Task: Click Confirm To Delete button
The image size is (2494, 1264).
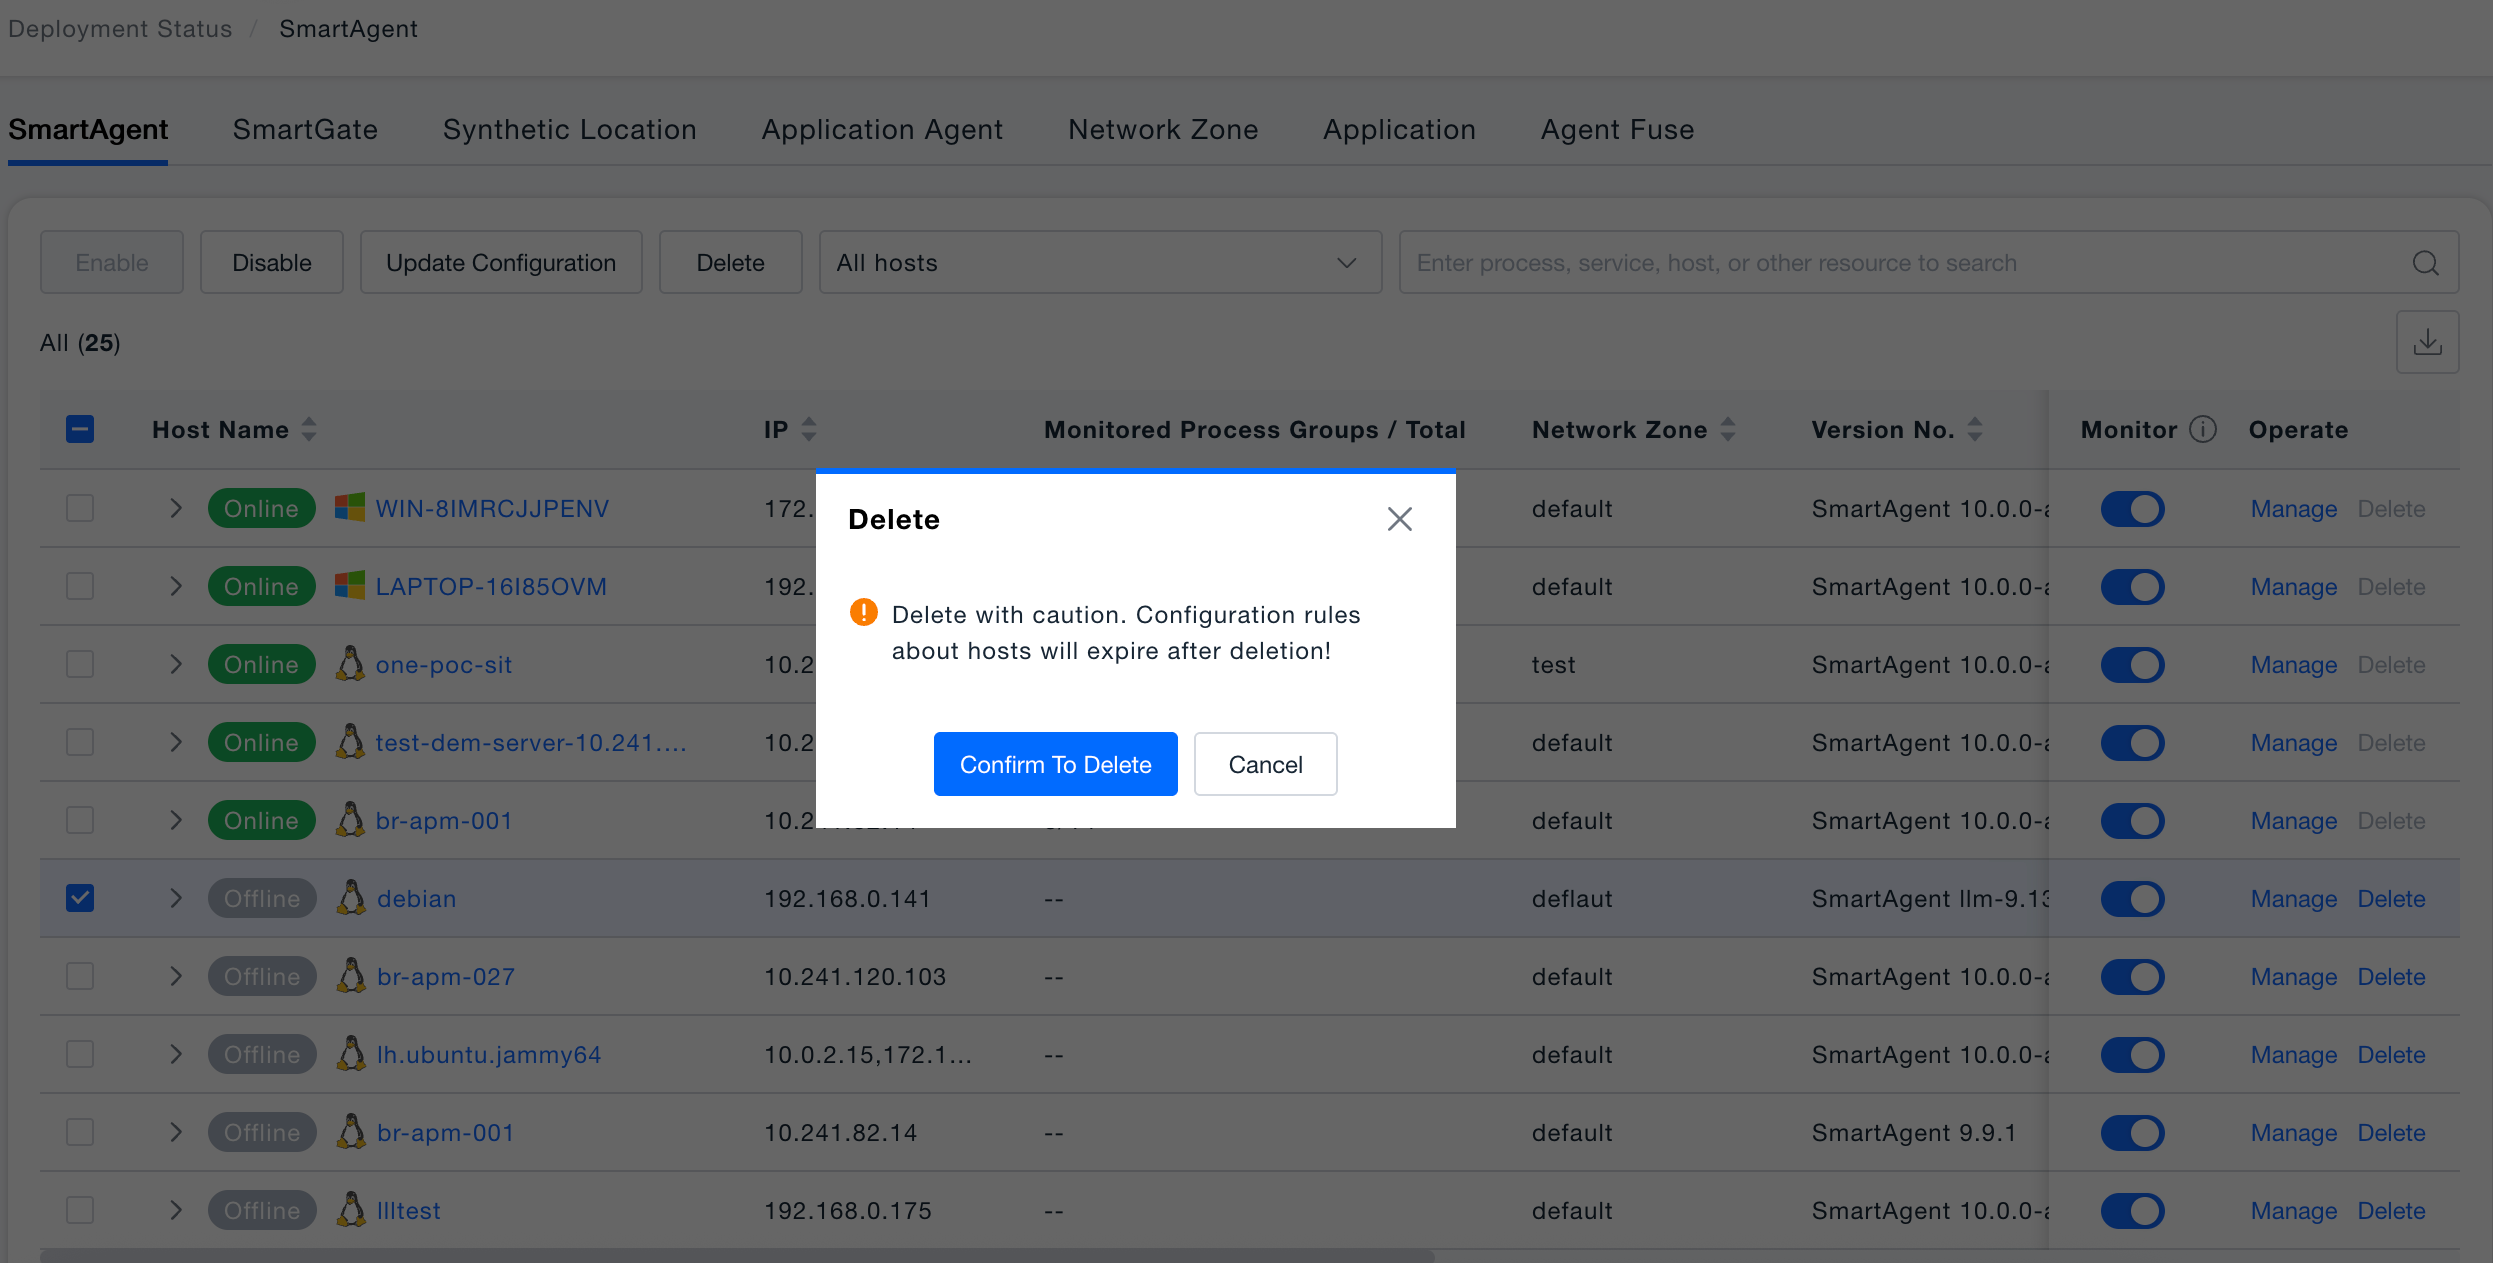Action: coord(1055,764)
